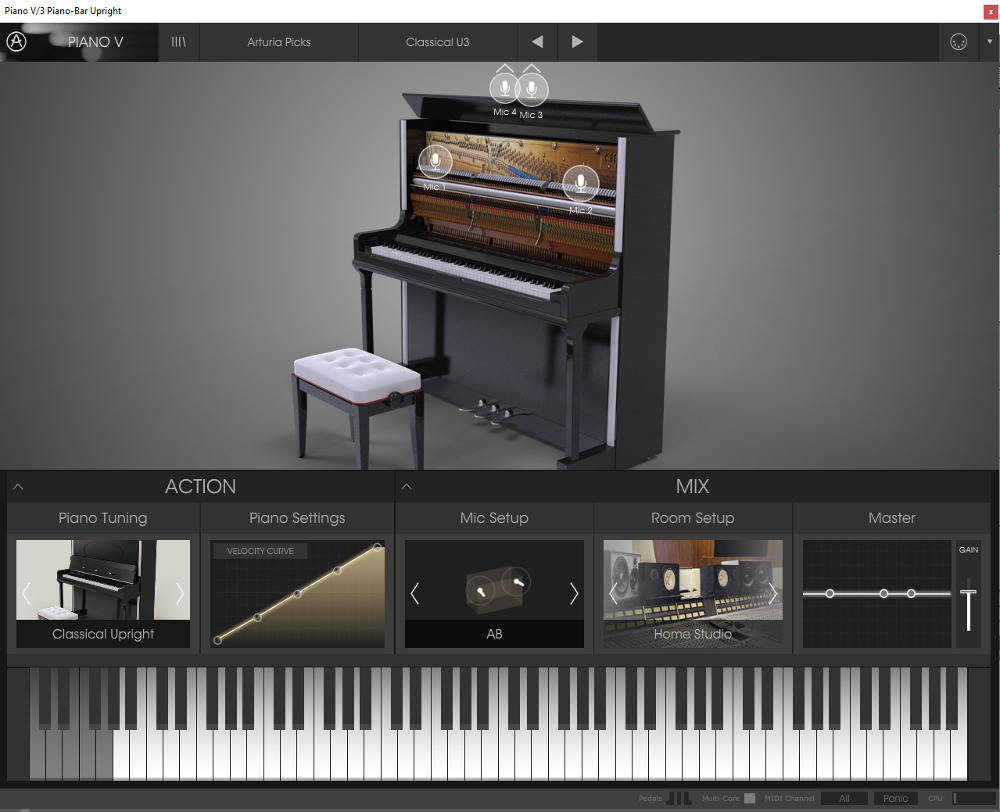Open the Piano Settings tab
Image resolution: width=1000 pixels, height=812 pixels.
[x=297, y=518]
